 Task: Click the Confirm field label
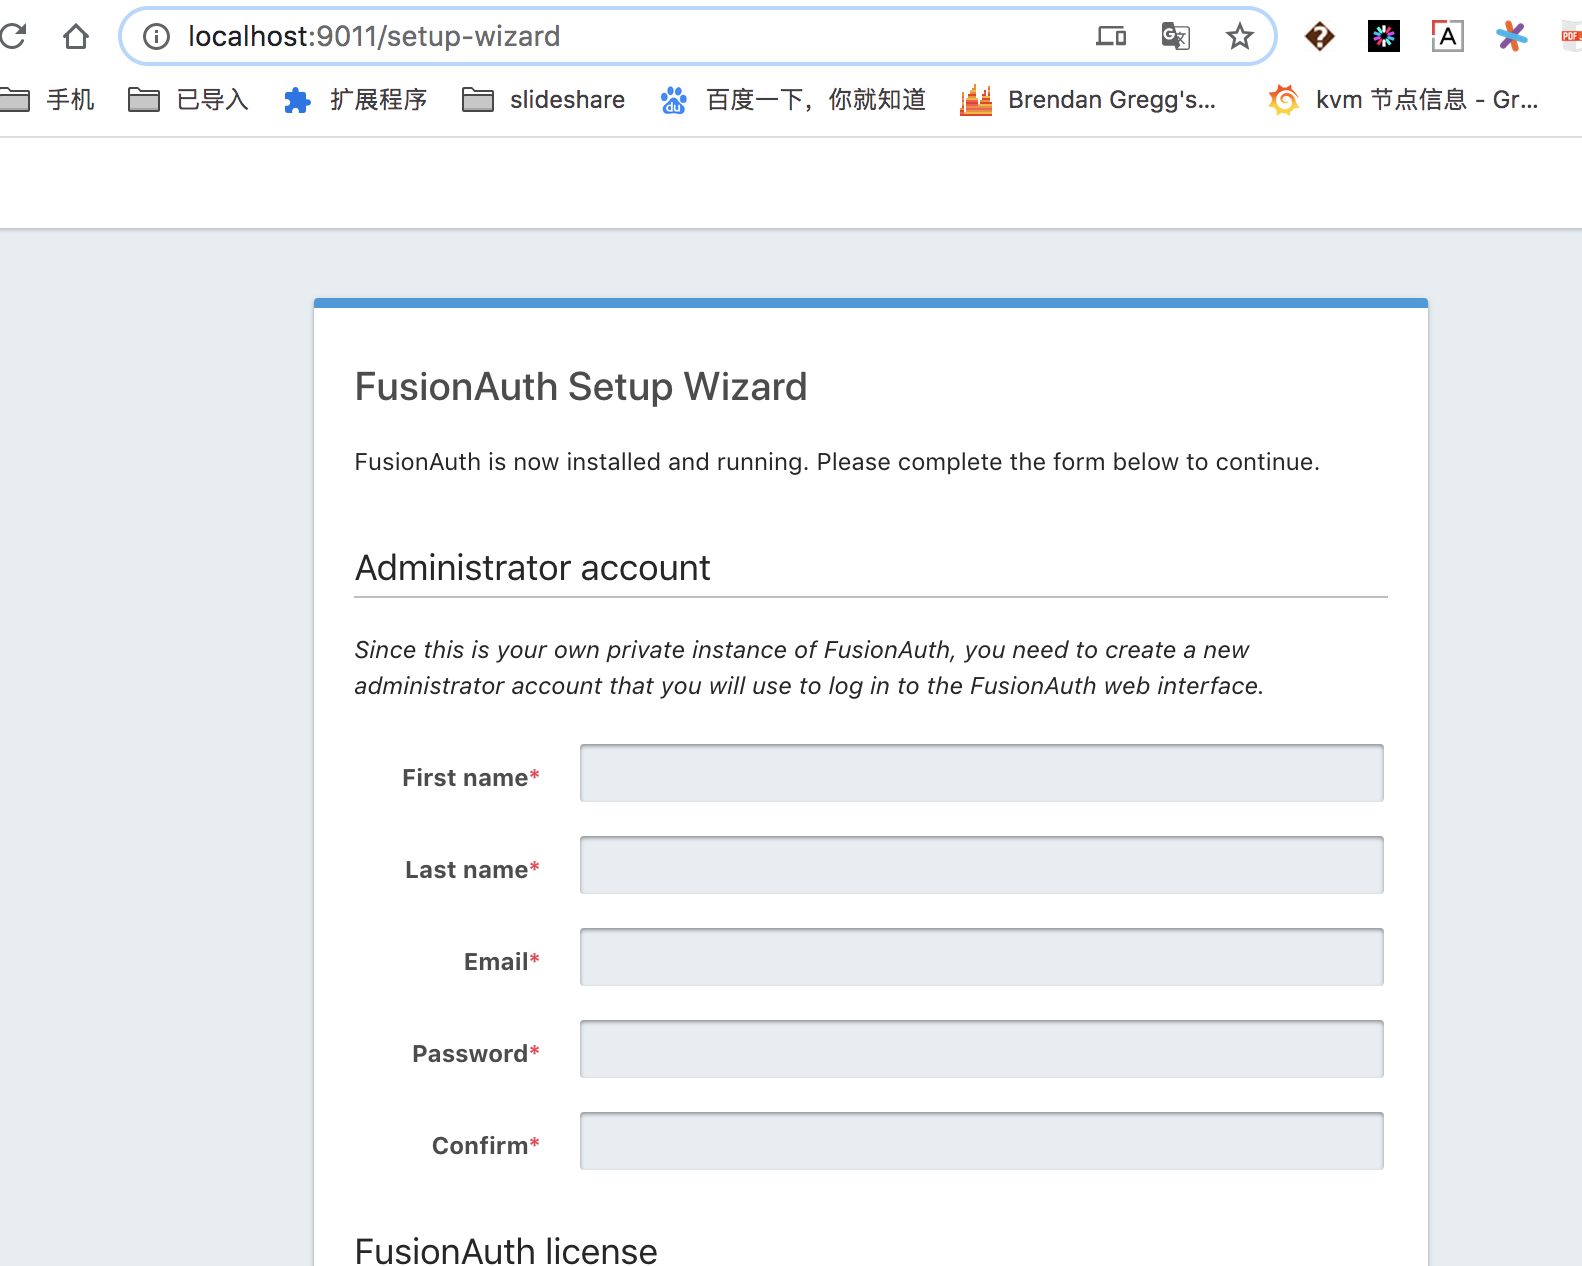[x=485, y=1146]
